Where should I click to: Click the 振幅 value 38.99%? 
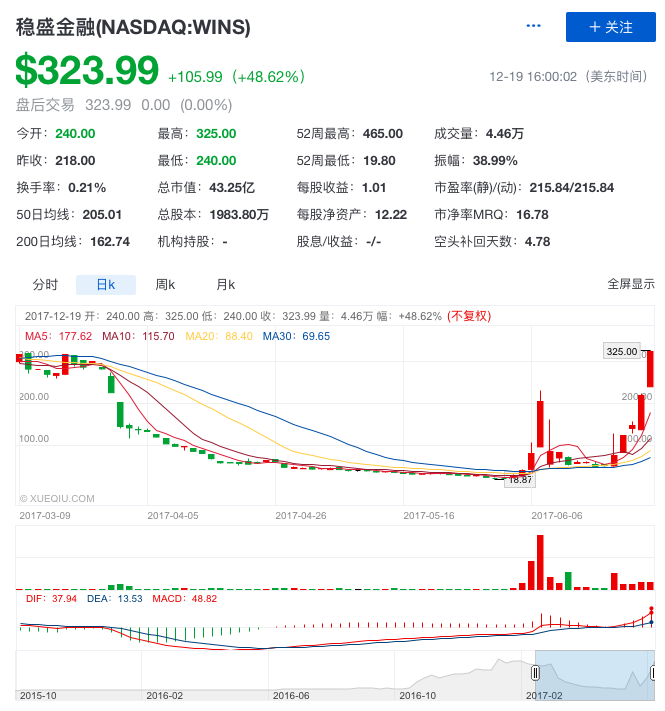(495, 161)
